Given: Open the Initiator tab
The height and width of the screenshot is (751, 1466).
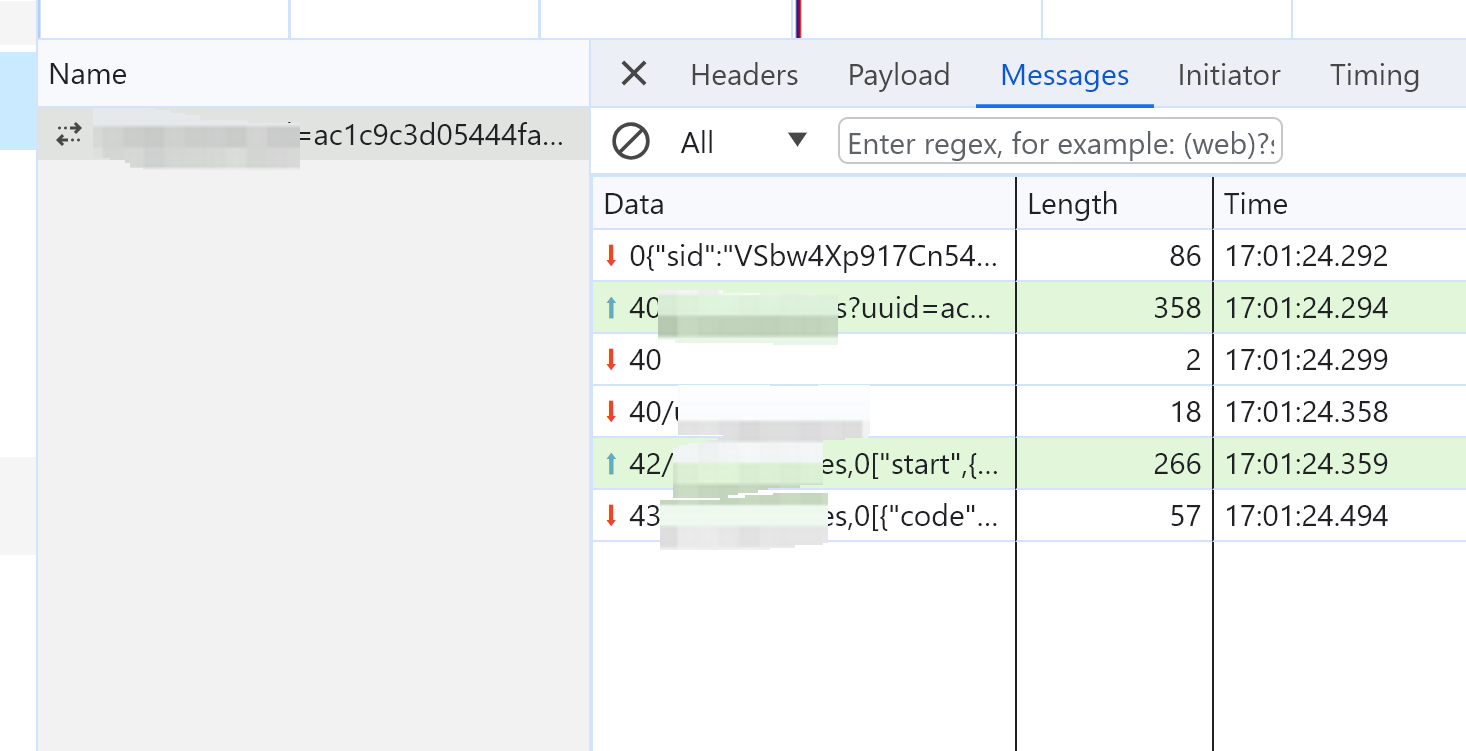Looking at the screenshot, I should pyautogui.click(x=1228, y=75).
